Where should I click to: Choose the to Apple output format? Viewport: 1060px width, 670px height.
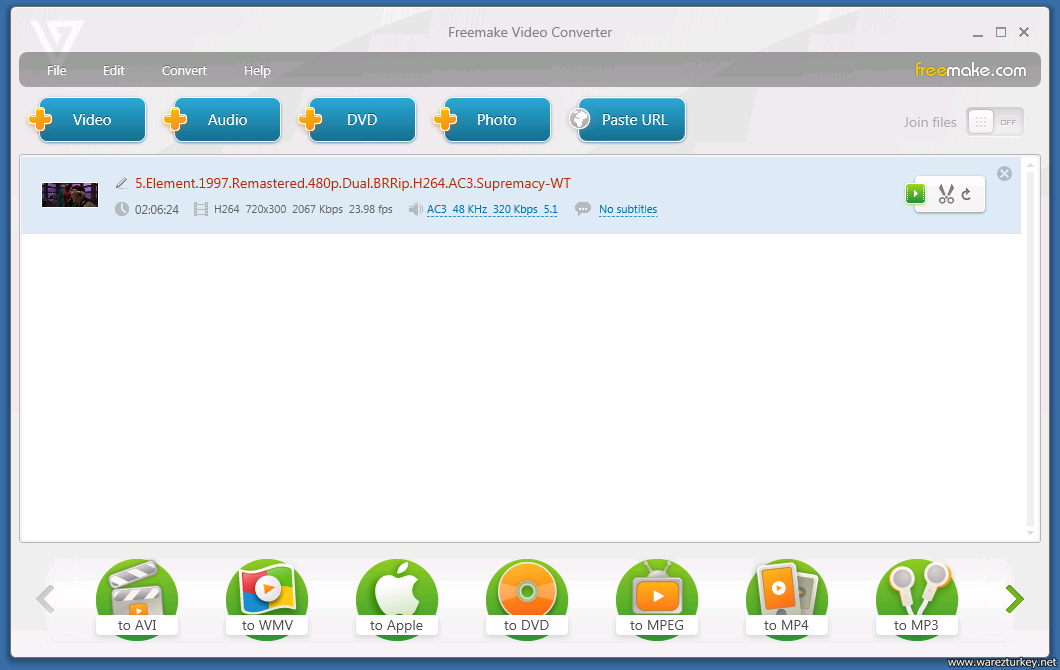[397, 598]
